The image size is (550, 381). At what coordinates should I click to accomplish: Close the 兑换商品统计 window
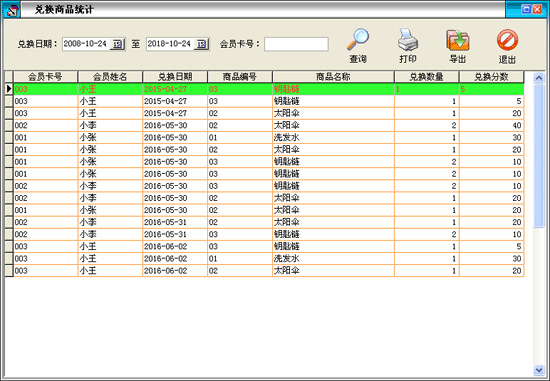[537, 9]
